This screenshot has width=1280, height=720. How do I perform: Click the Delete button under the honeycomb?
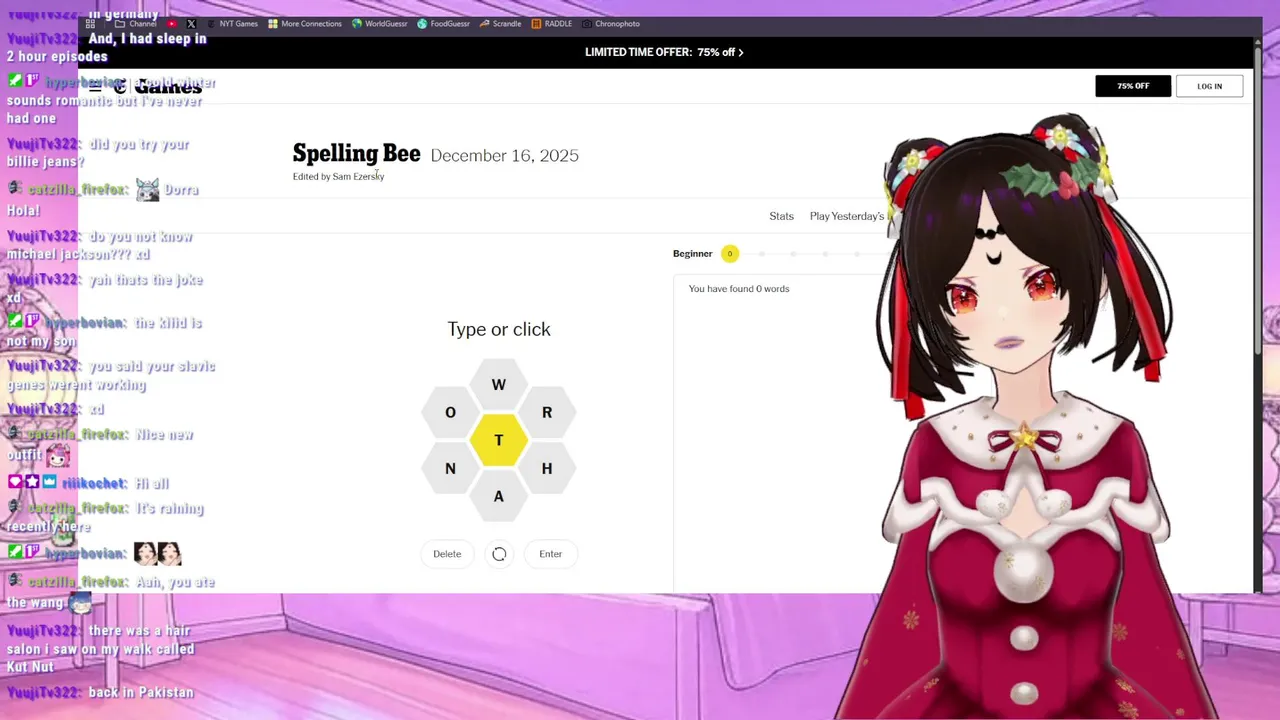(x=447, y=554)
